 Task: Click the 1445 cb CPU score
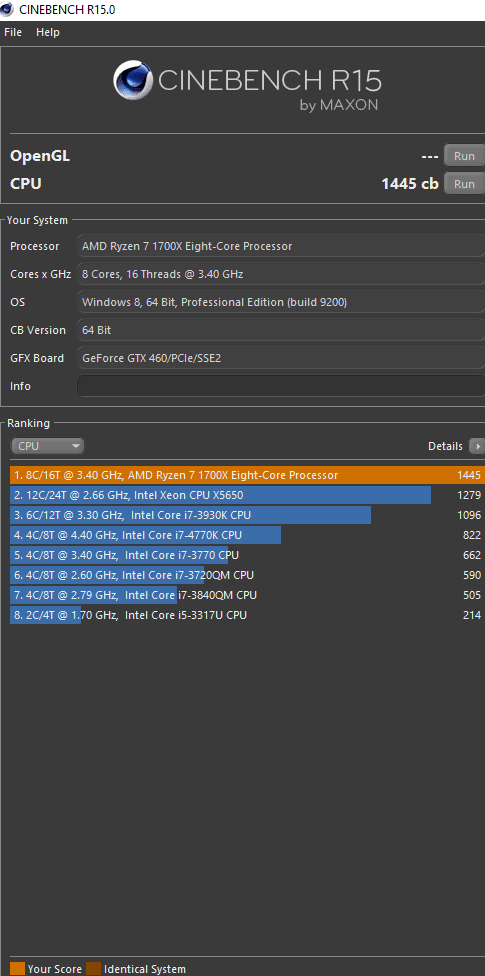pos(410,184)
